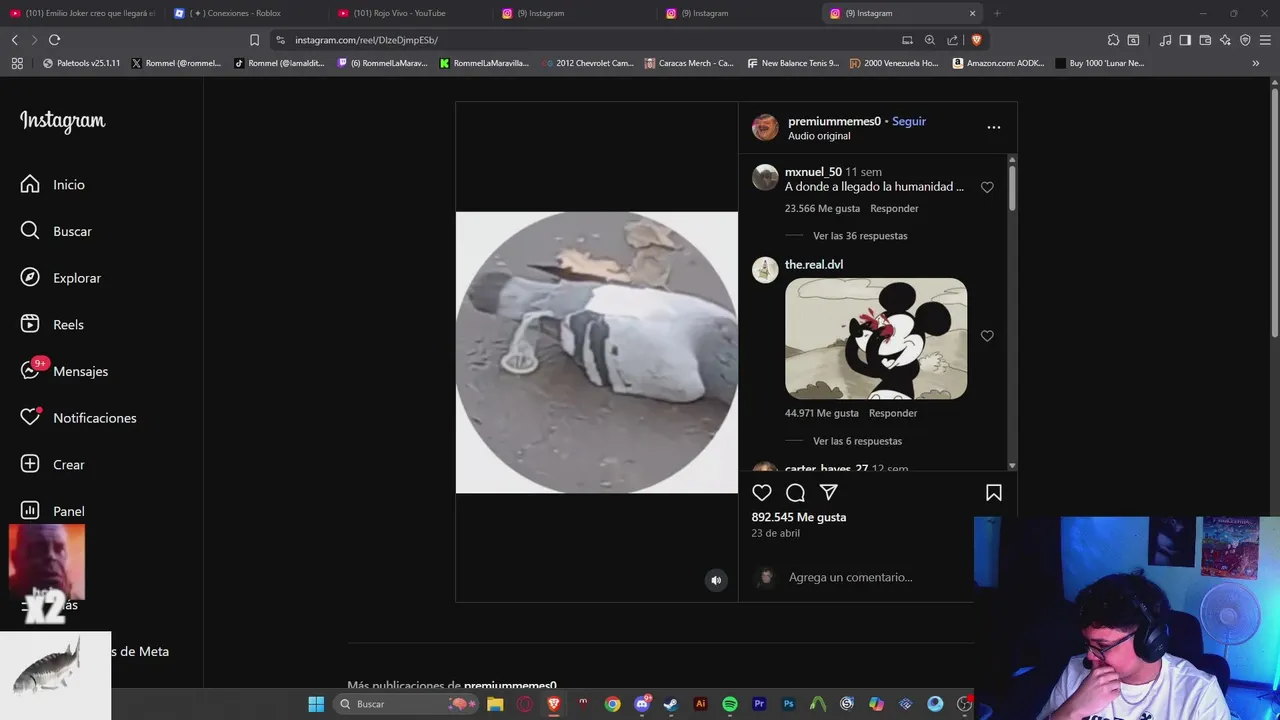Open Notificaciones in the sidebar
The height and width of the screenshot is (720, 1280).
tap(78, 418)
